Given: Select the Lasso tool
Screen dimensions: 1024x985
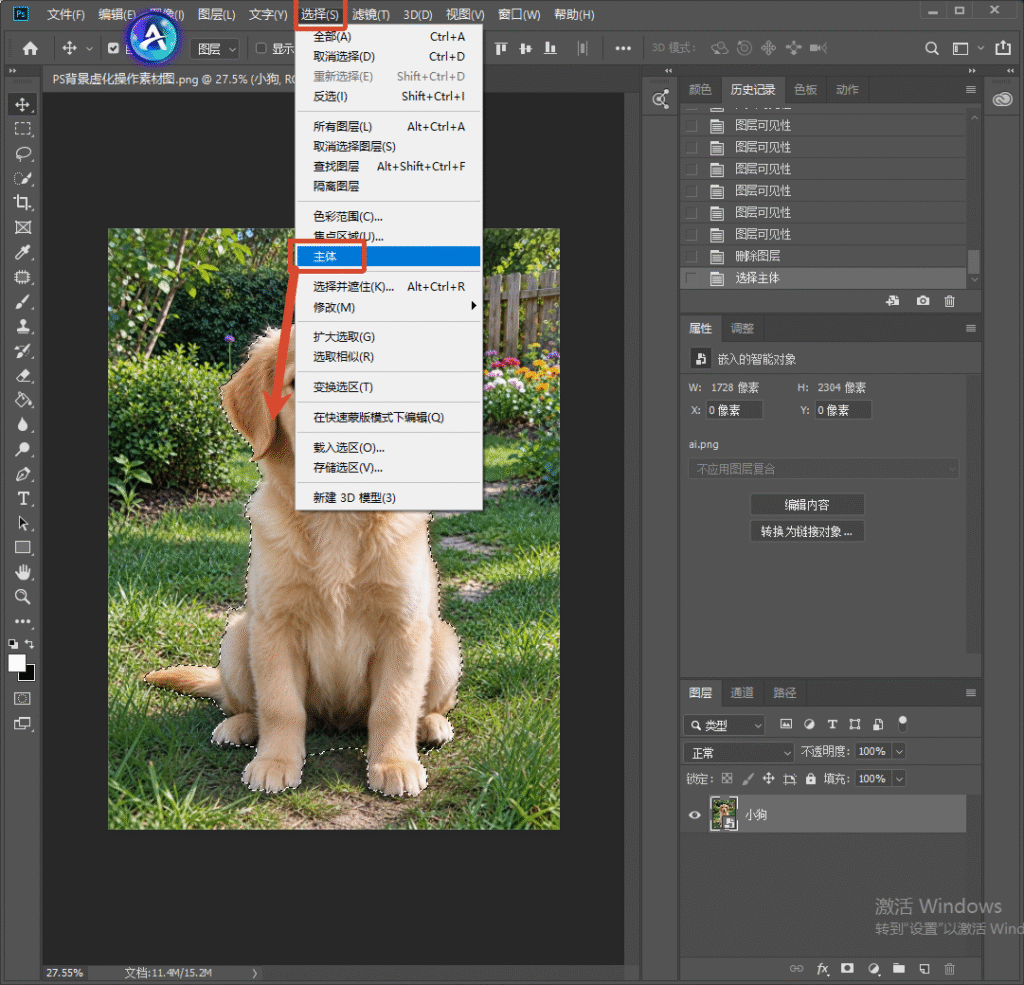Looking at the screenshot, I should click(x=23, y=153).
